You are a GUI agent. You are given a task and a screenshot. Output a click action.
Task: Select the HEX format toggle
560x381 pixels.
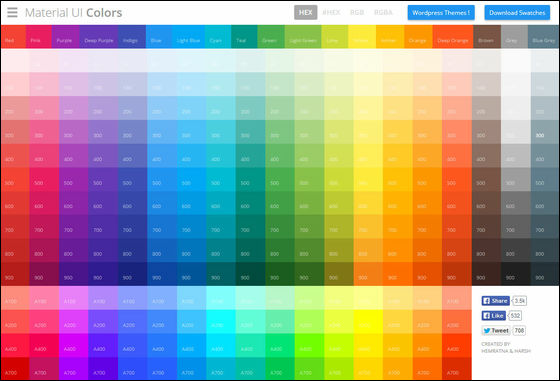tap(305, 12)
